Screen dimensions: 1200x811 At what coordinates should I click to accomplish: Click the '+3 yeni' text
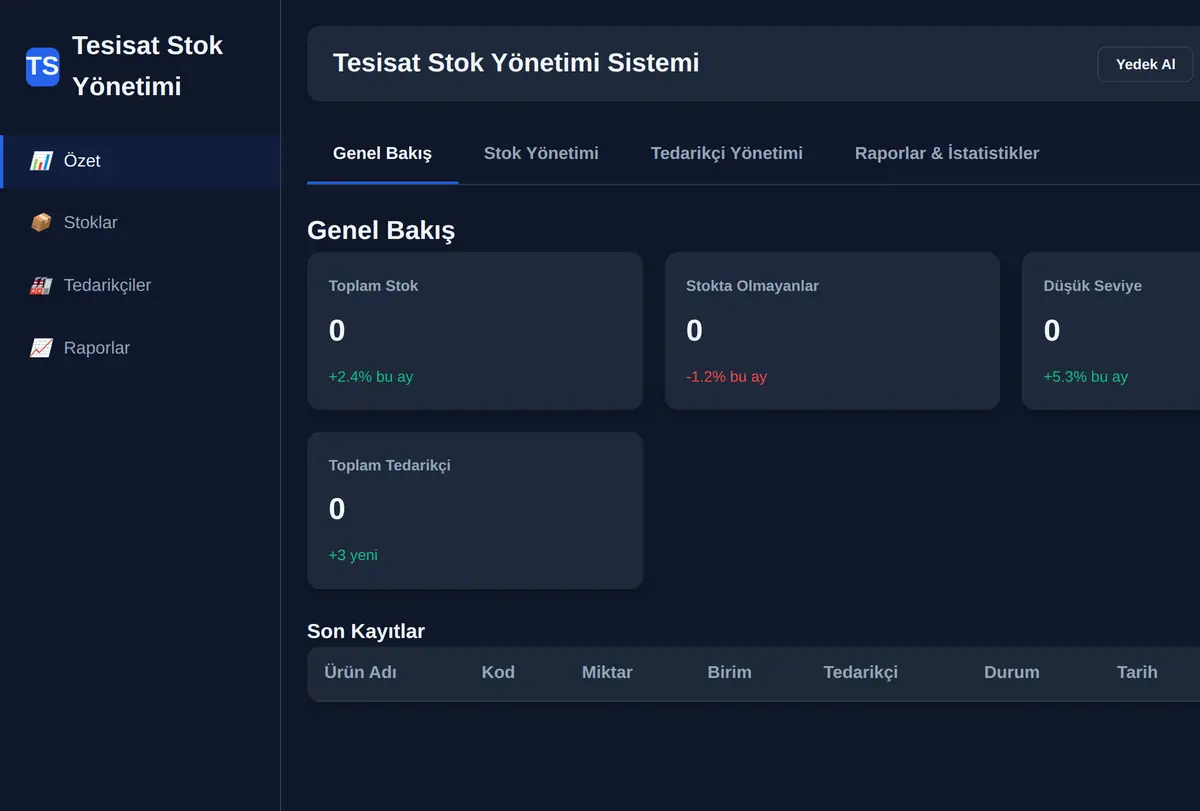tap(353, 555)
